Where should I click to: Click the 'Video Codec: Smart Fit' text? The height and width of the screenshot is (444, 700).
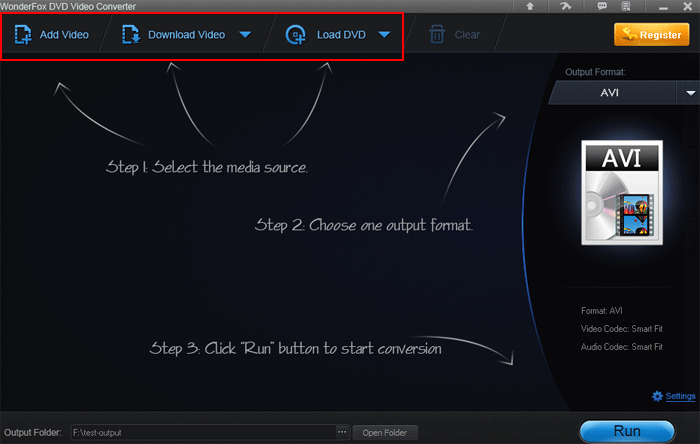pyautogui.click(x=622, y=329)
